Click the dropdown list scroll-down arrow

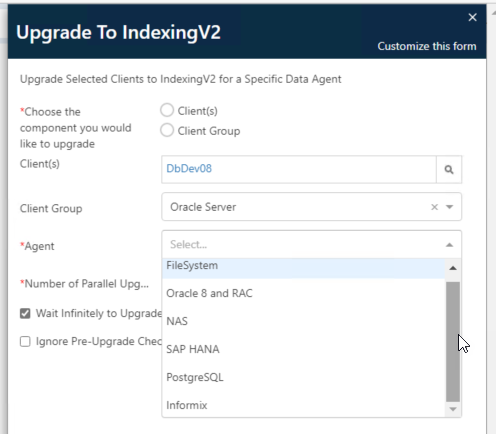[453, 409]
